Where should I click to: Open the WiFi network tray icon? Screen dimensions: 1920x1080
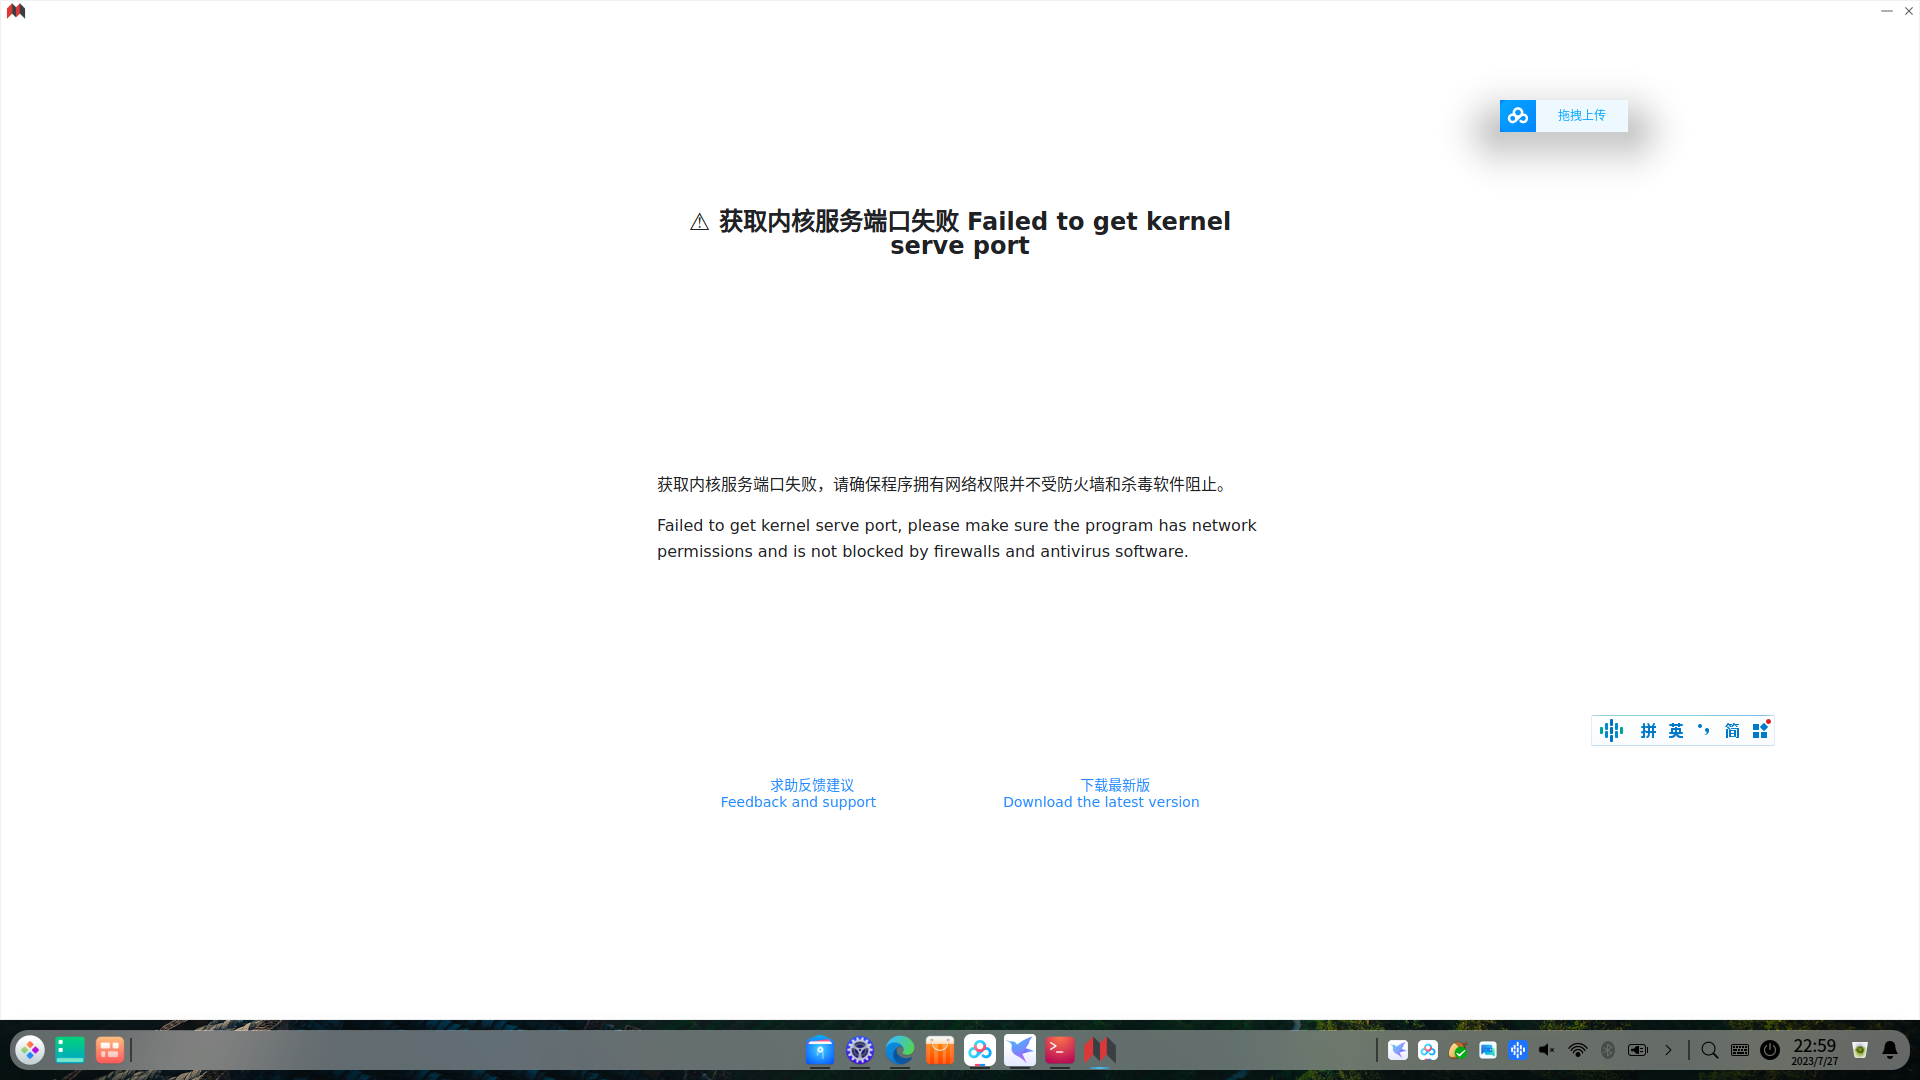coord(1578,1050)
